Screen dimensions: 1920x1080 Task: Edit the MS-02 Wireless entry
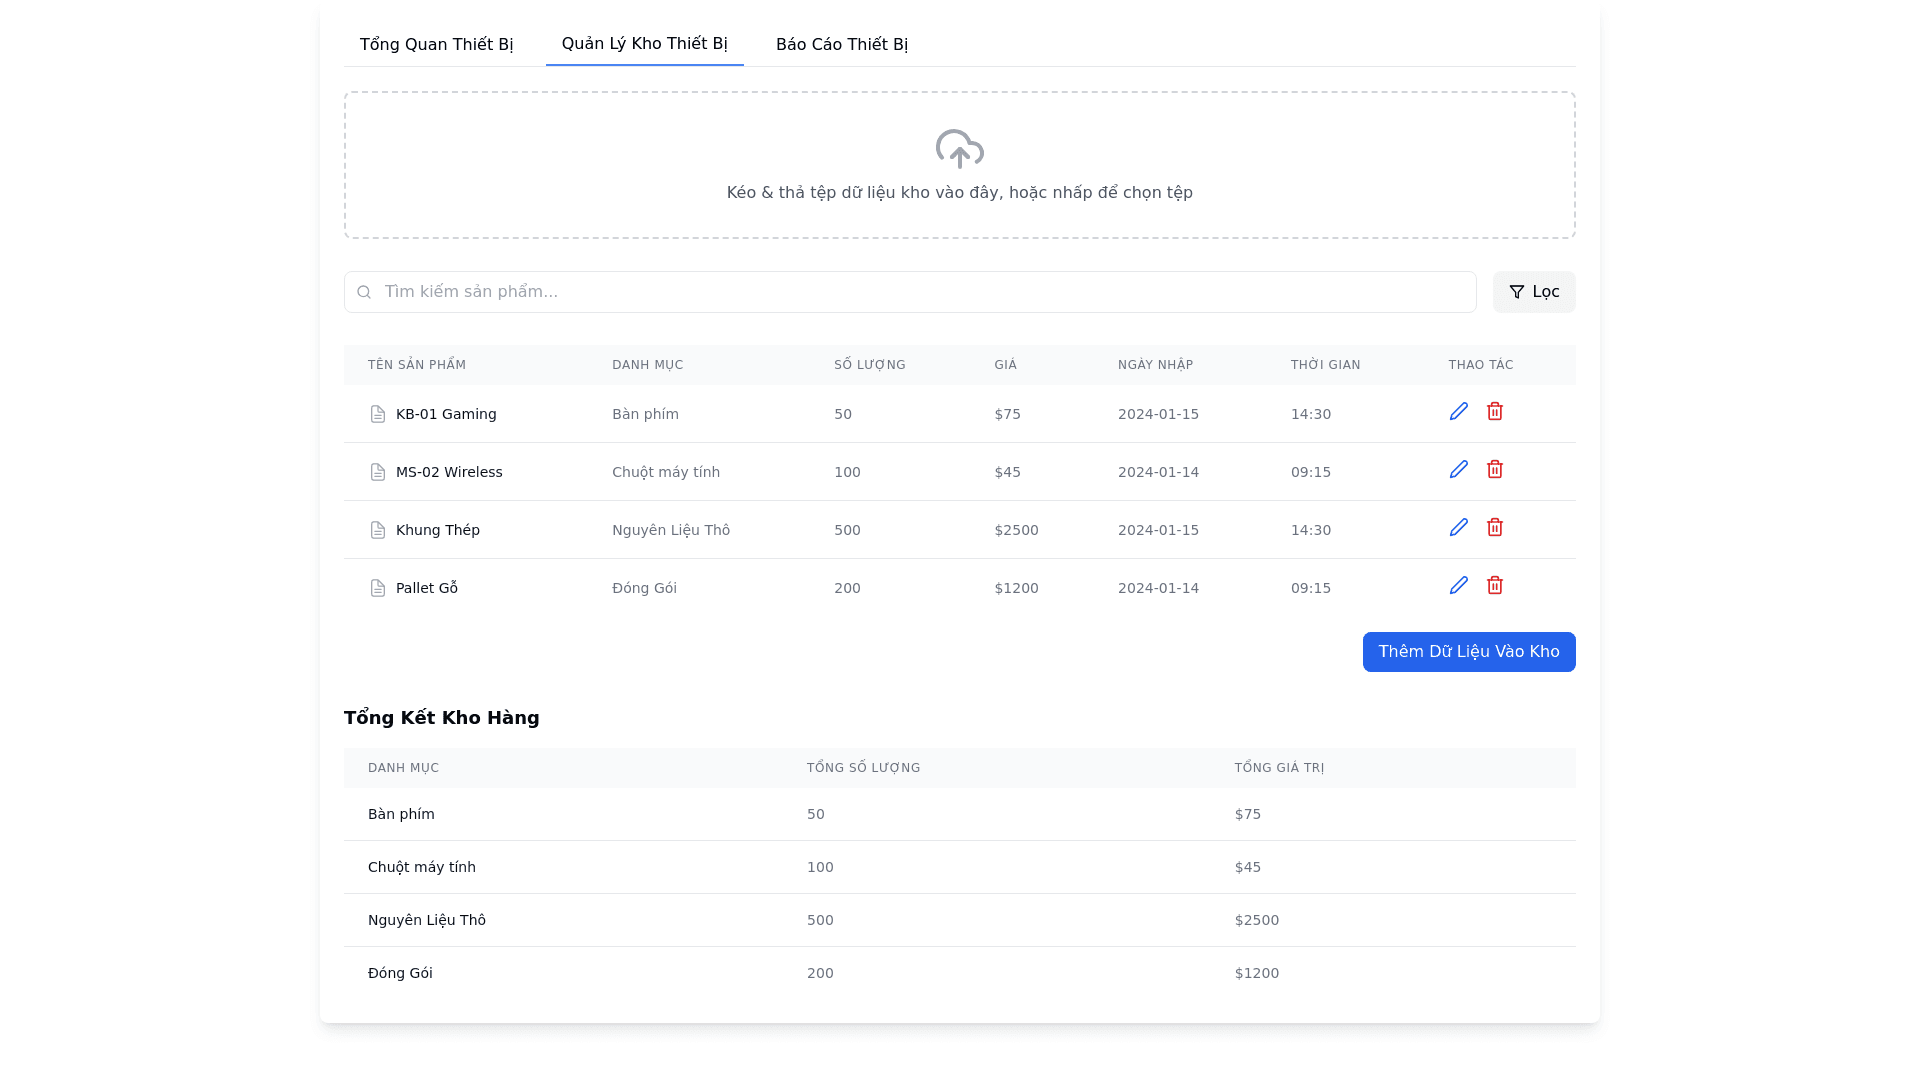[1458, 470]
